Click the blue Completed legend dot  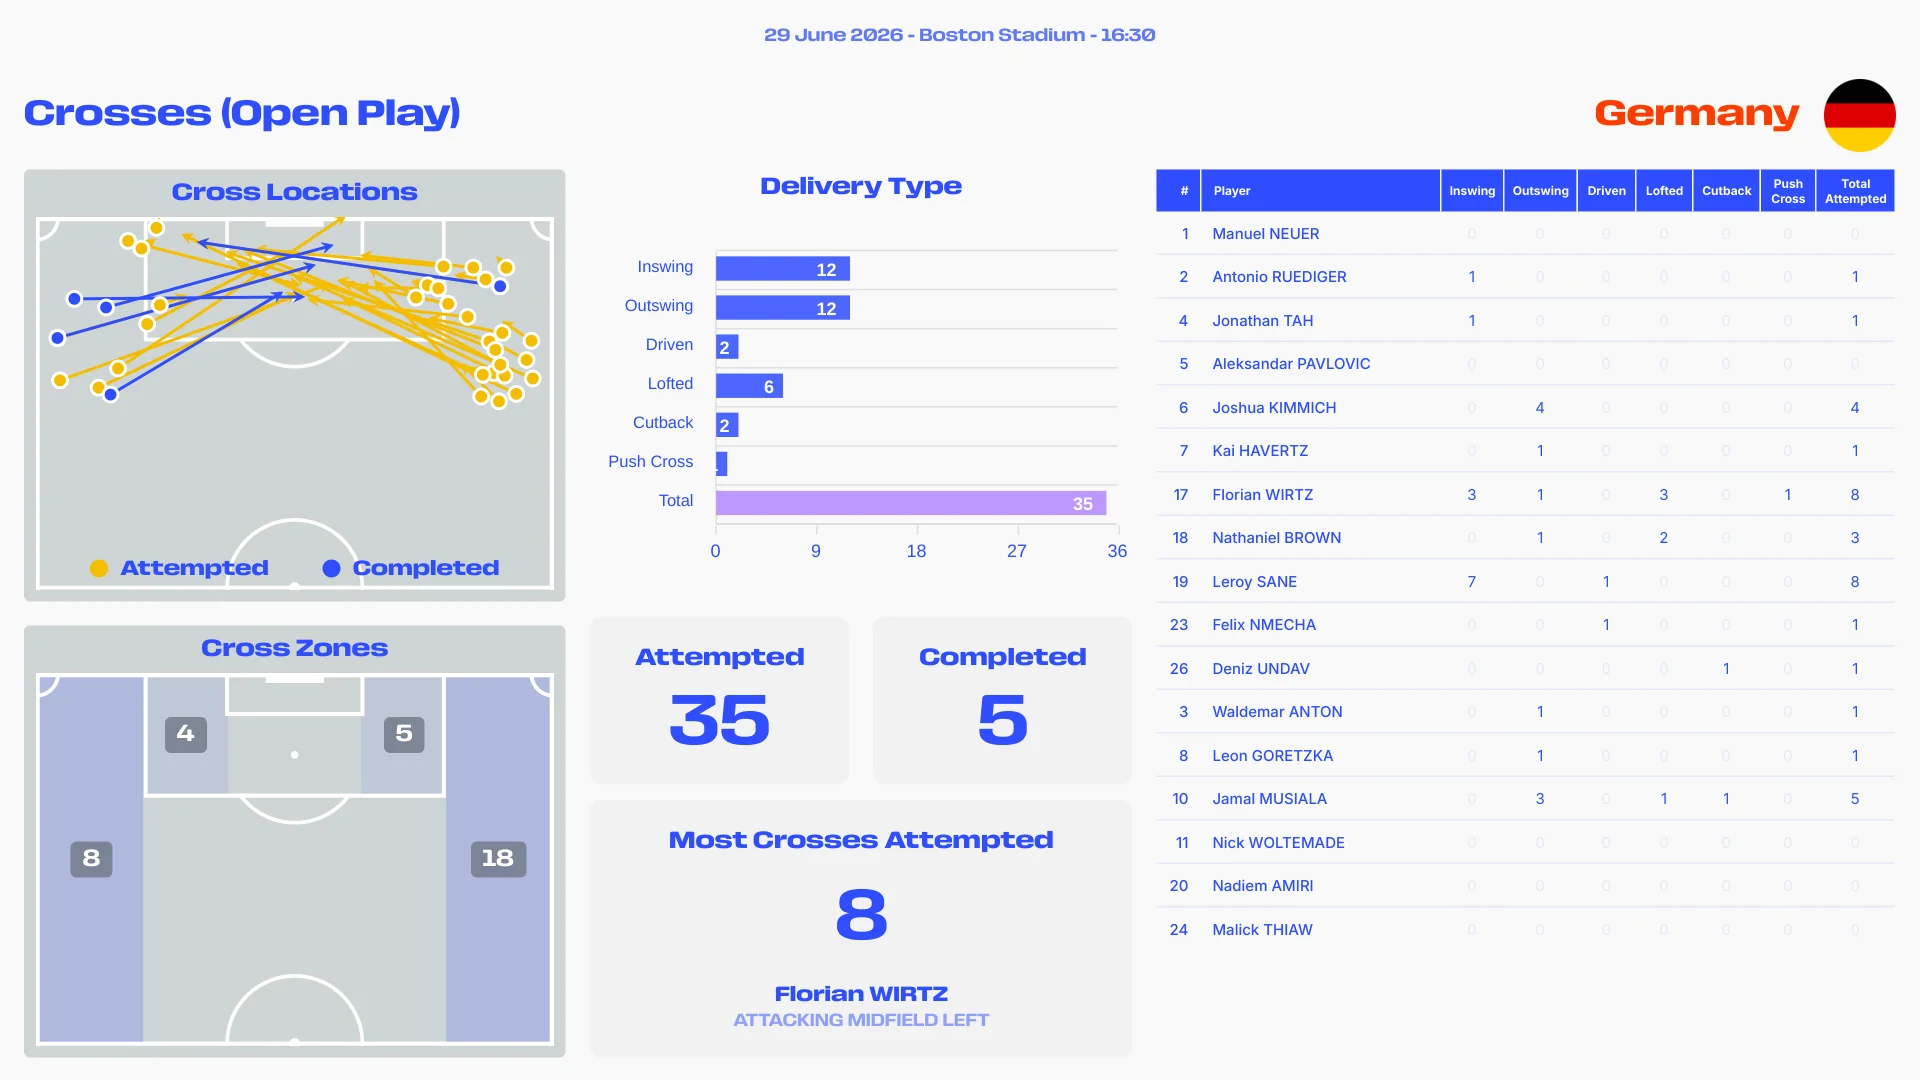(331, 568)
